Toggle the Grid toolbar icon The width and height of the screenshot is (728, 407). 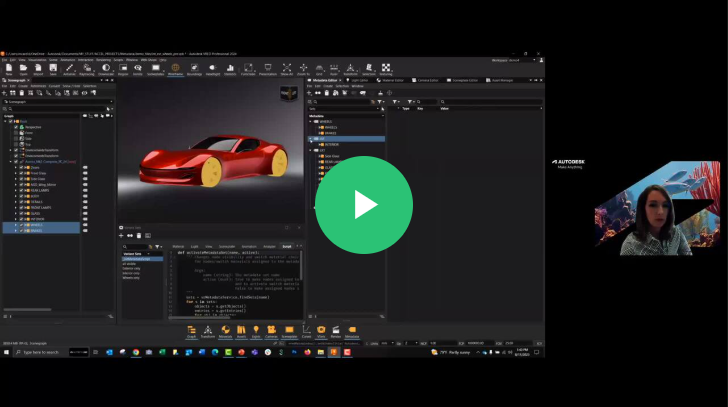[319, 70]
